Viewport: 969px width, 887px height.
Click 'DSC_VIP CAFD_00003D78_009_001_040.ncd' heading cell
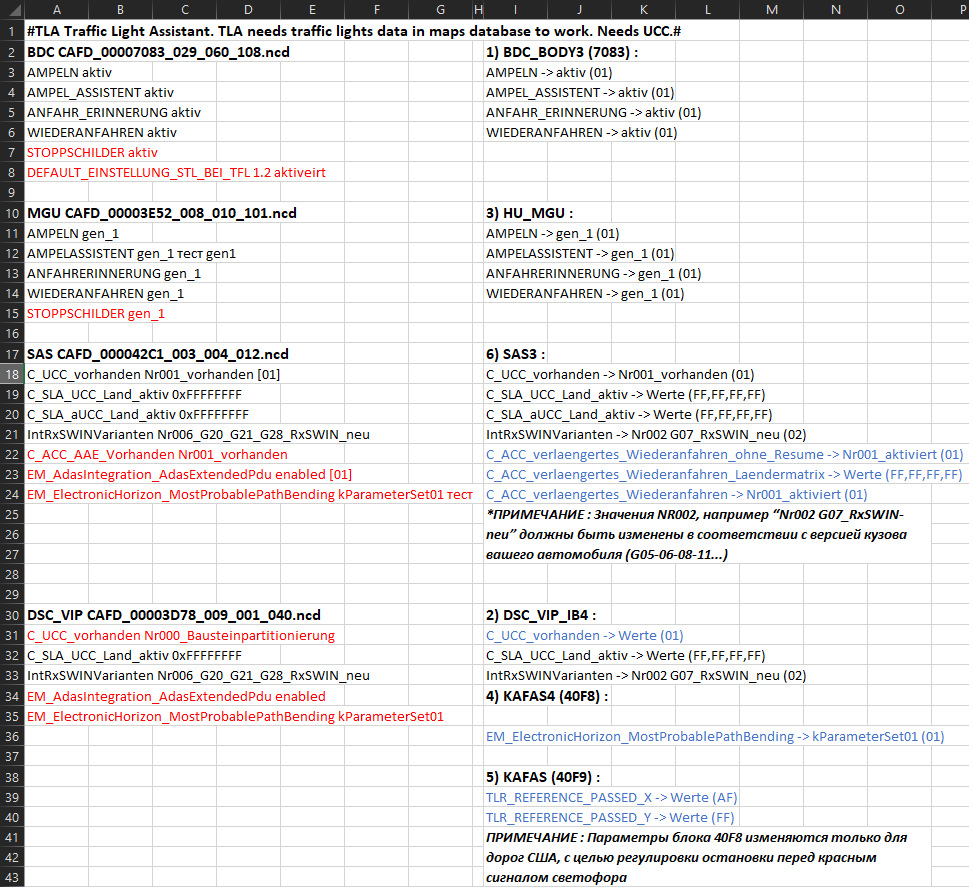[174, 615]
